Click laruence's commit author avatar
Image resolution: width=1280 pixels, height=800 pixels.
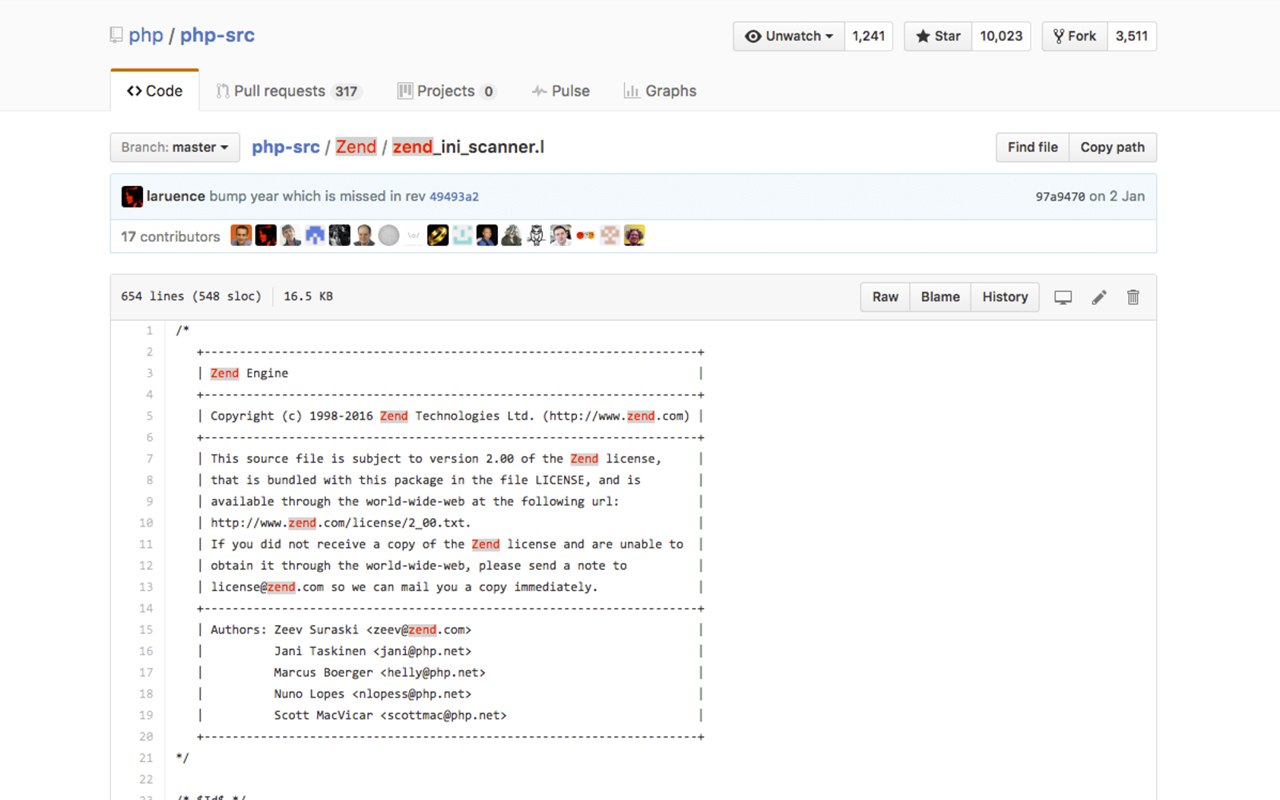(x=132, y=197)
